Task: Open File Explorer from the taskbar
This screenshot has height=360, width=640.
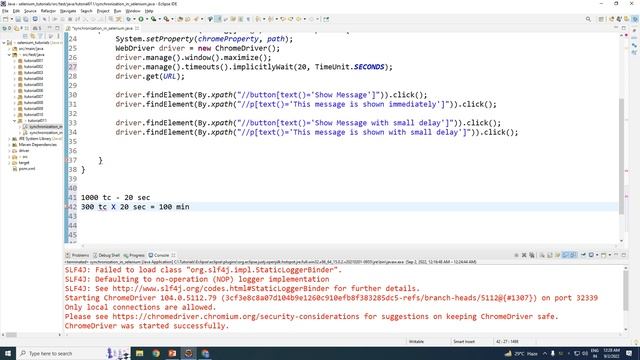Action: (x=140, y=353)
